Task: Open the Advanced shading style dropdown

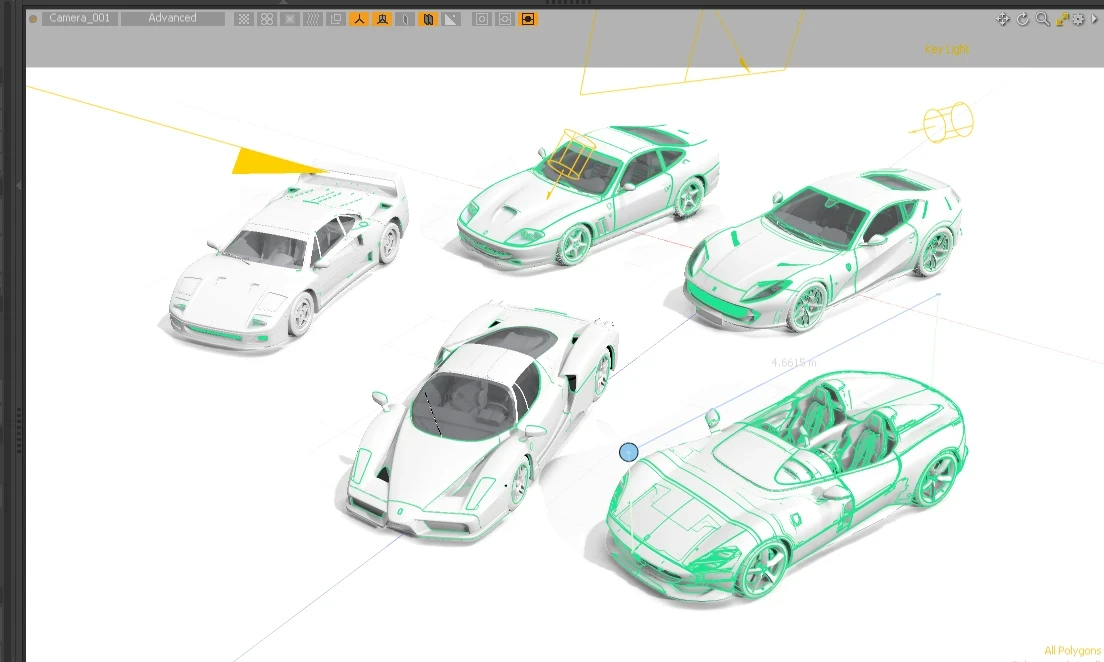Action: 172,18
